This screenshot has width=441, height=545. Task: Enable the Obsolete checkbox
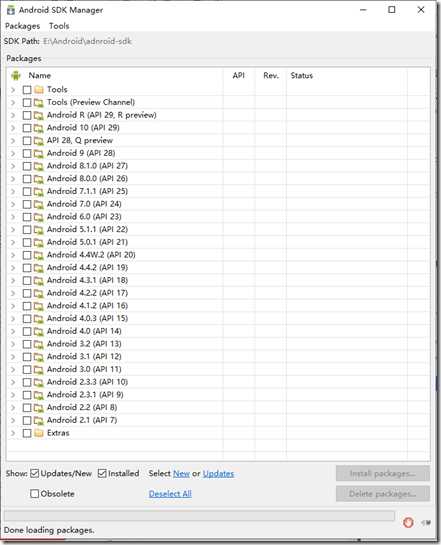click(34, 494)
